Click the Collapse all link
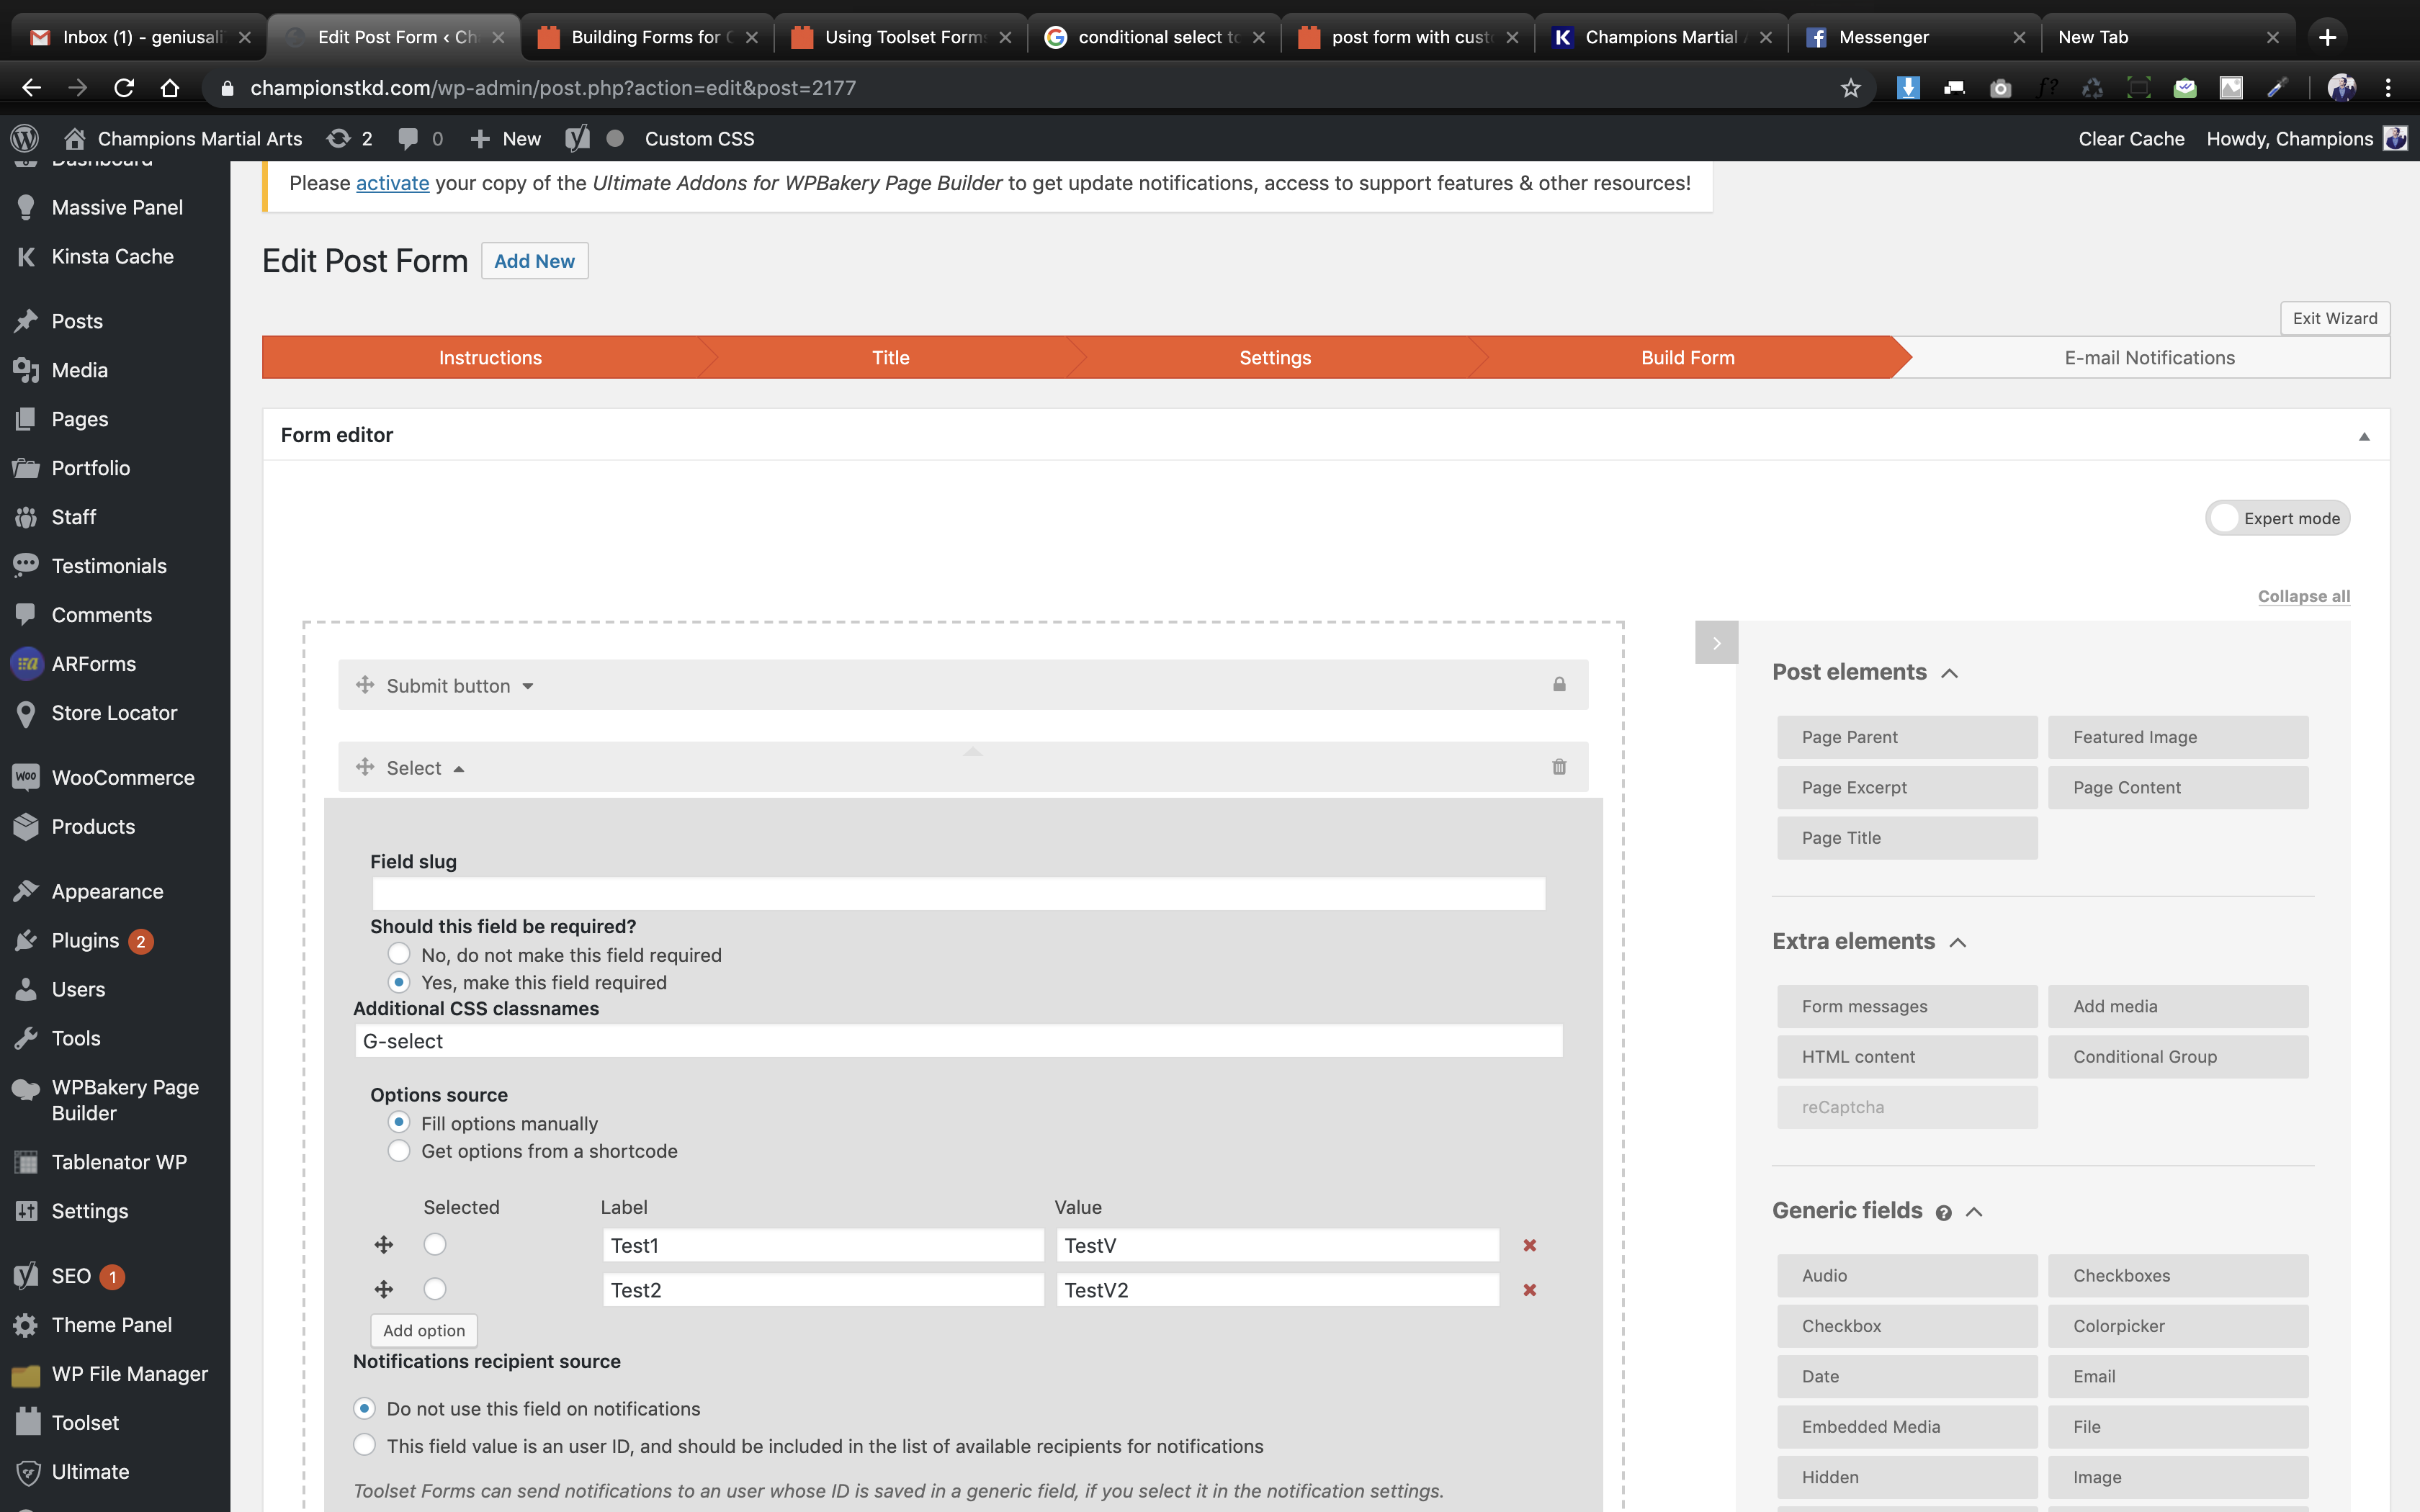Screen dimensions: 2420x1512 [2304, 596]
